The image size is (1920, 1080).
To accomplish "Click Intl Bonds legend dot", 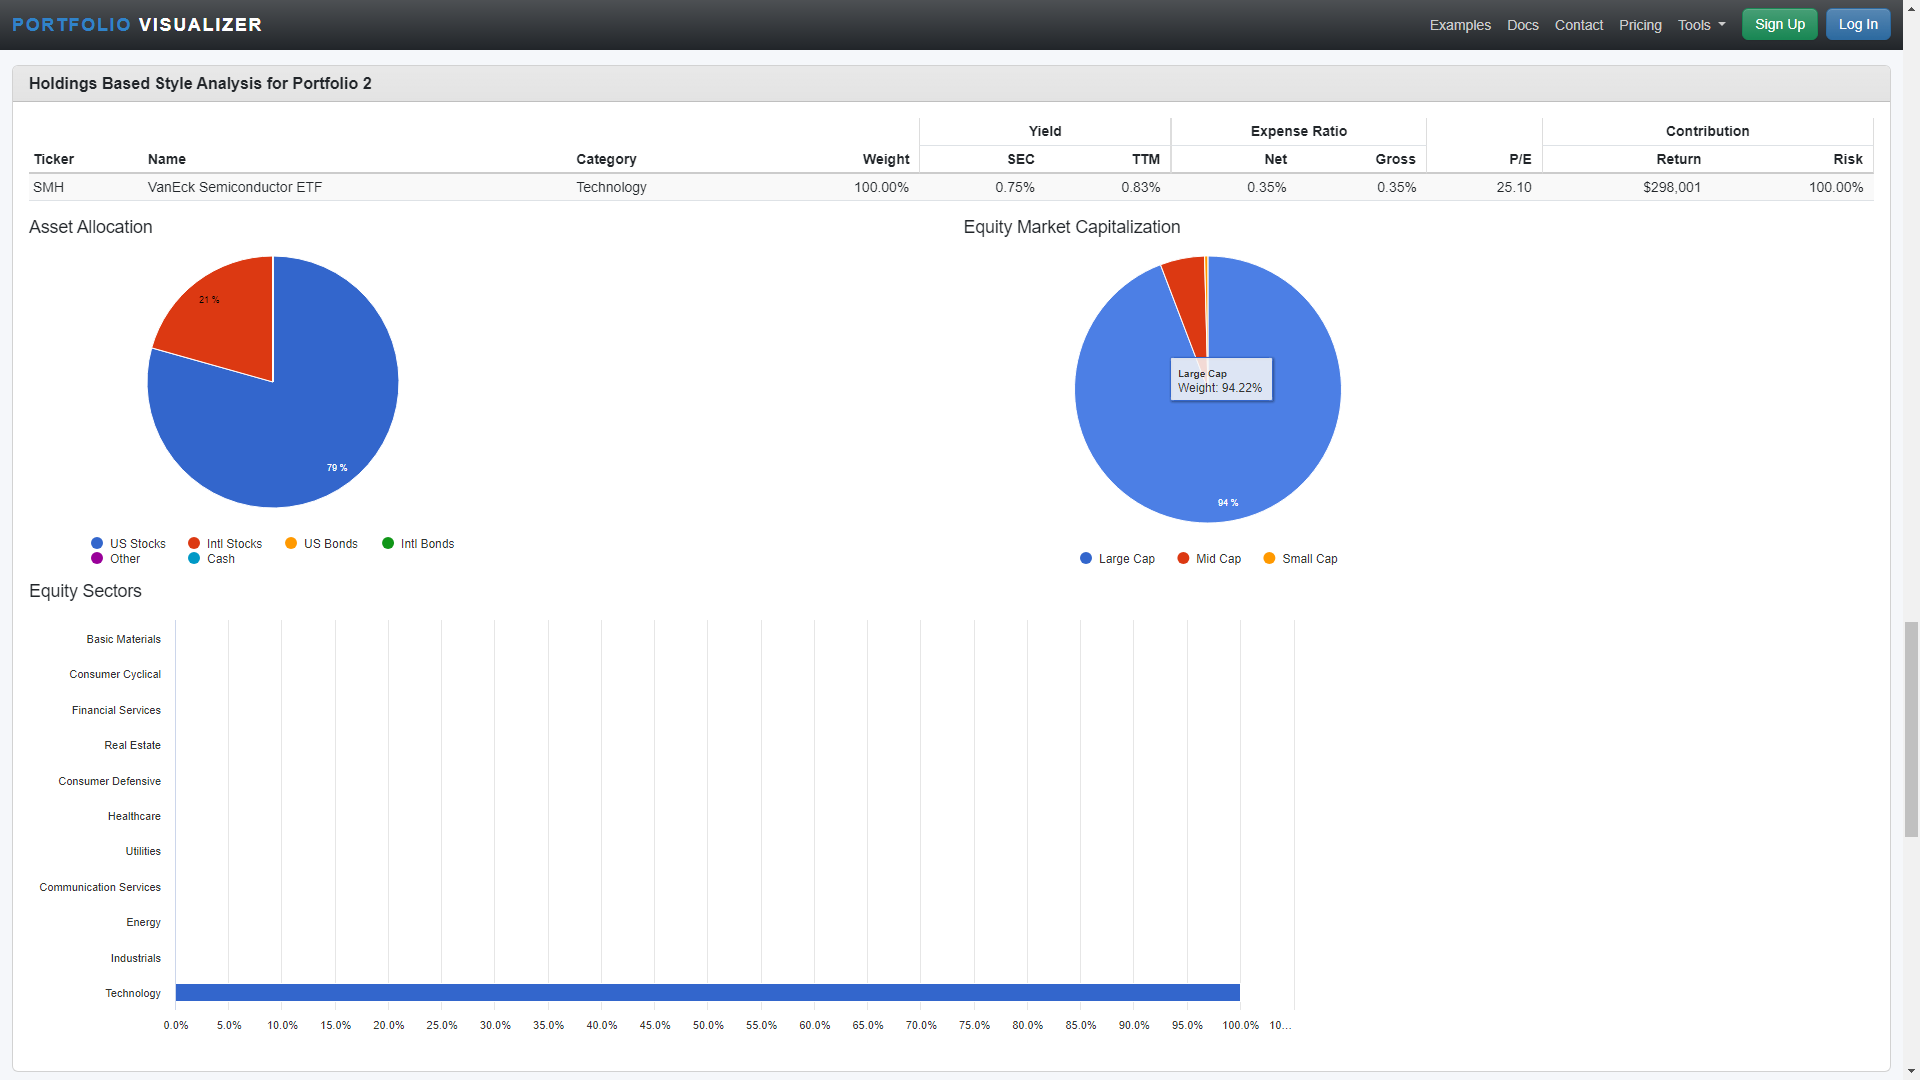I will [x=388, y=544].
